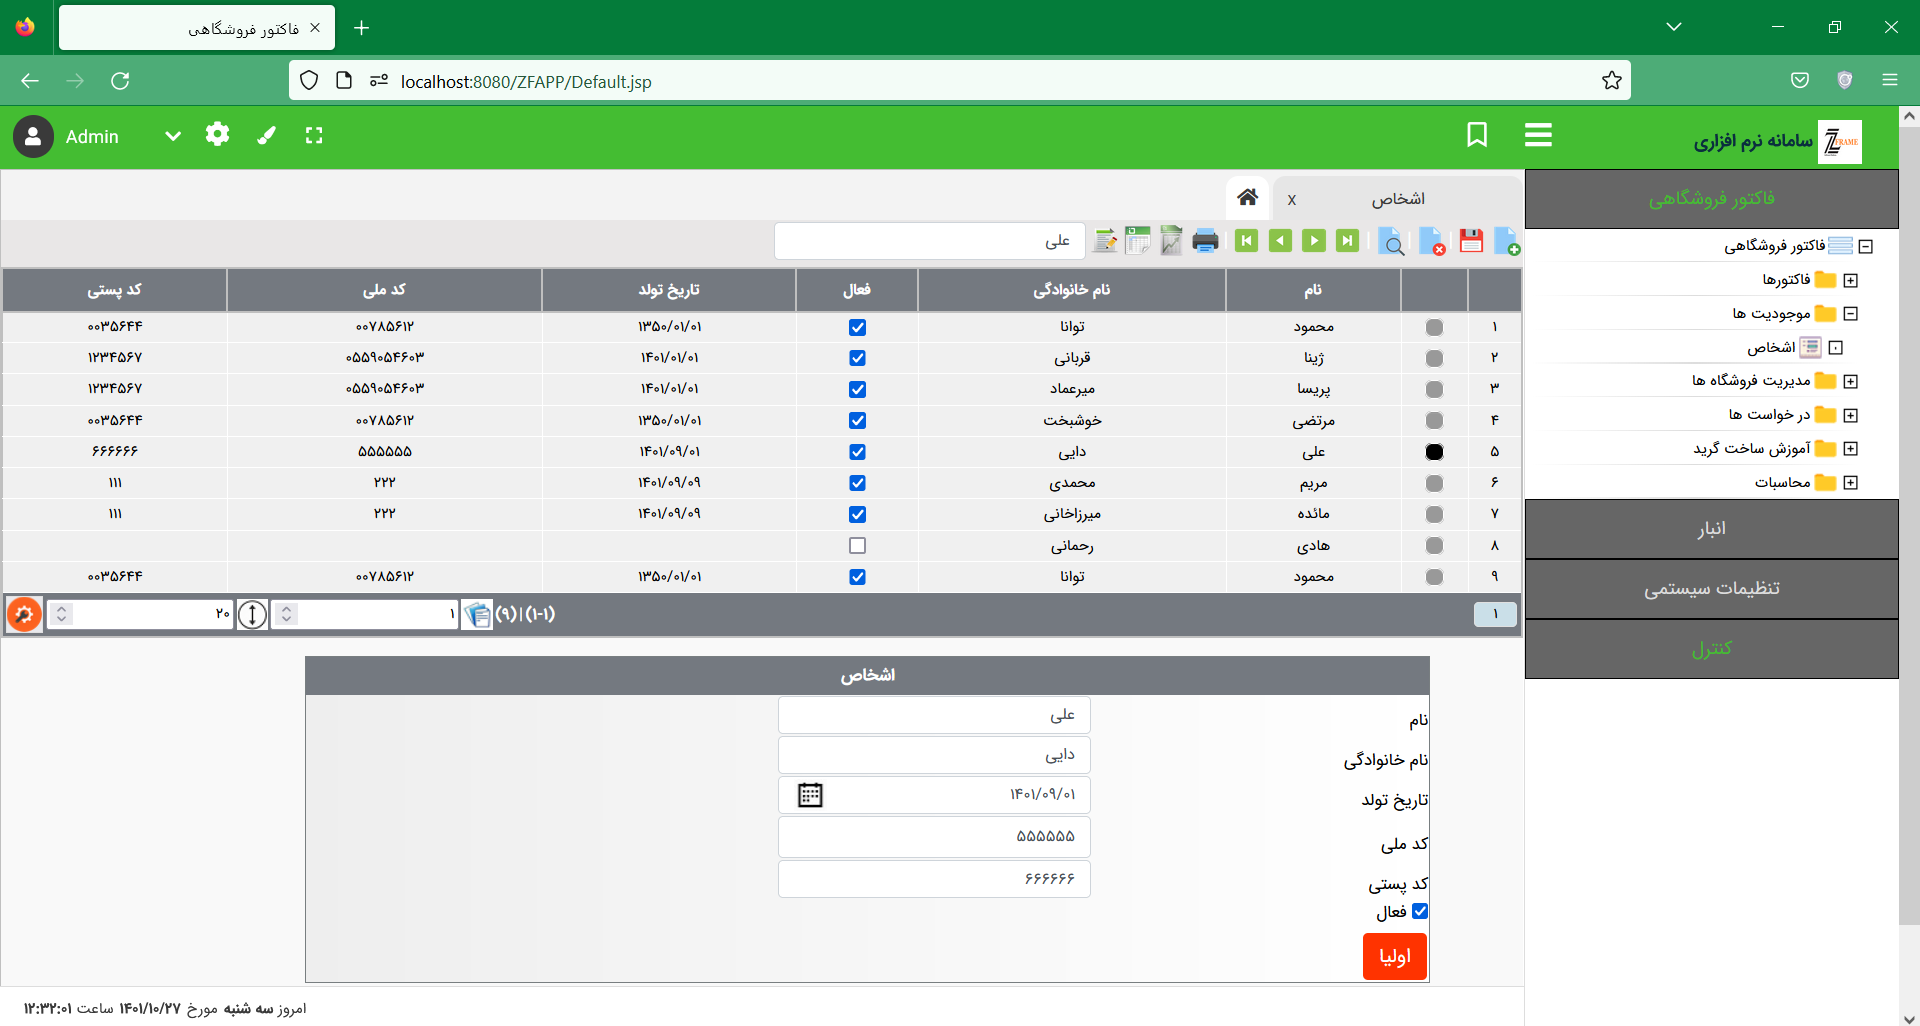Open the انبار accordion section
The height and width of the screenshot is (1026, 1920).
pos(1711,529)
